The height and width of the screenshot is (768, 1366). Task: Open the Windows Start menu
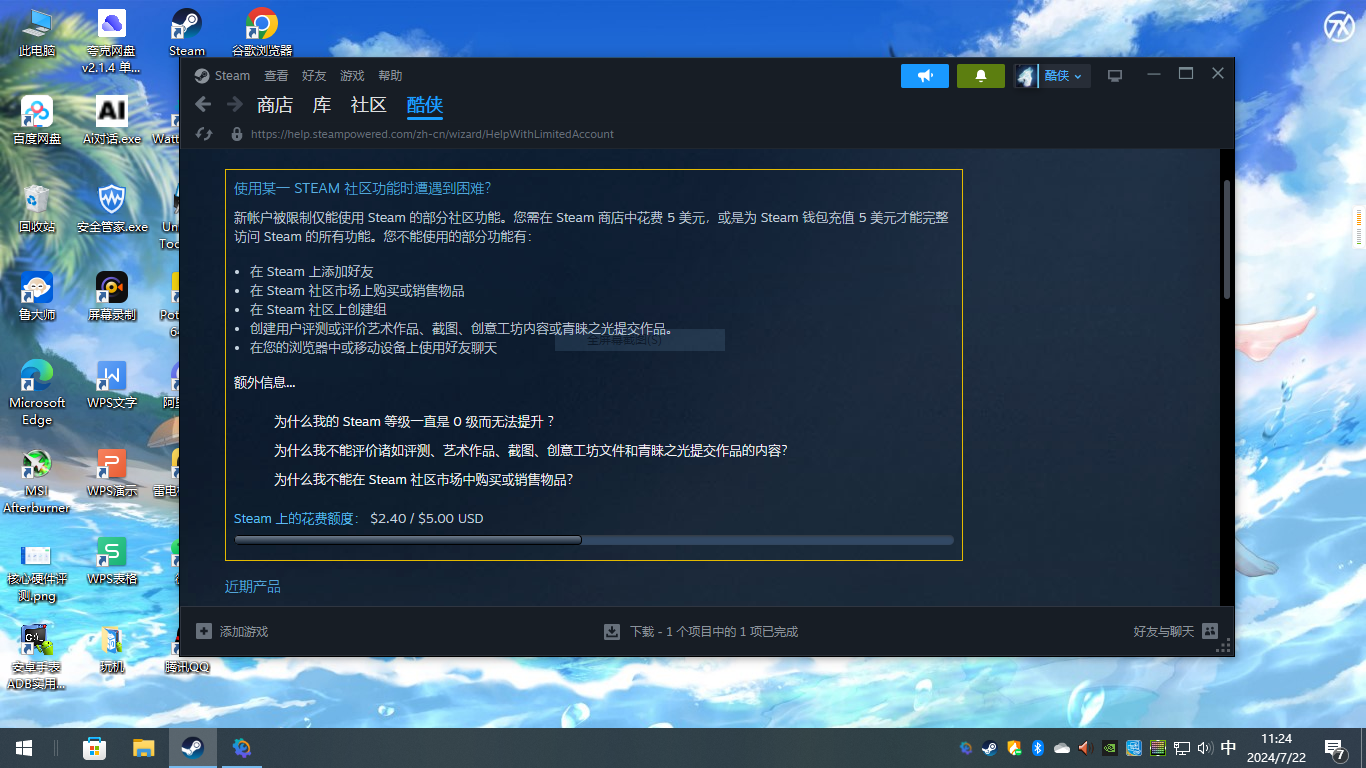click(x=24, y=748)
